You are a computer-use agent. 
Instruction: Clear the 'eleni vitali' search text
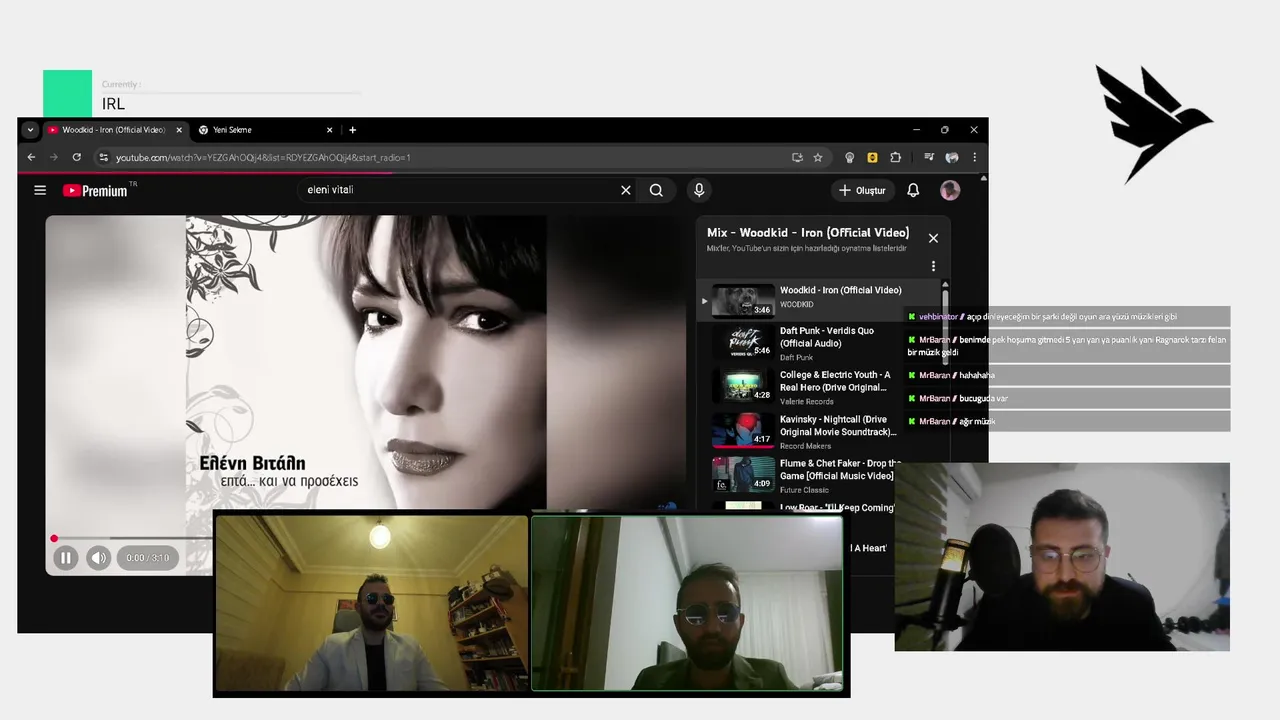pyautogui.click(x=626, y=190)
